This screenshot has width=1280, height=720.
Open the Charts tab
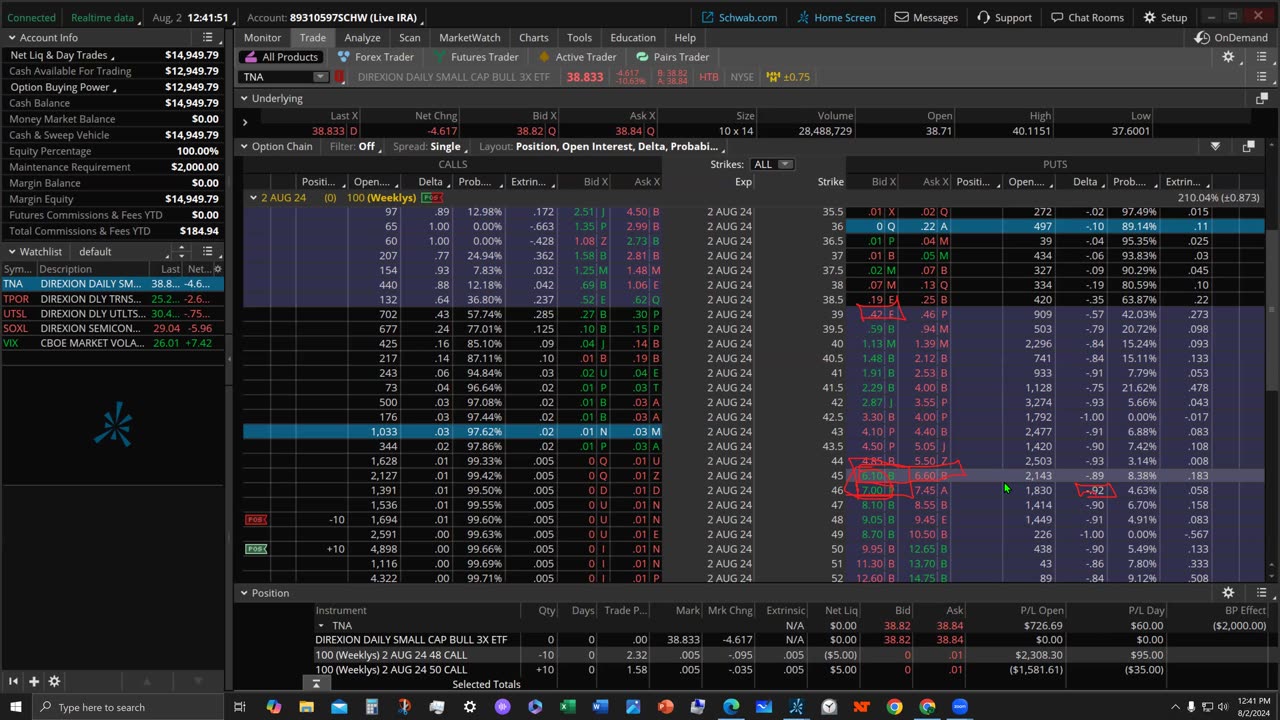533,37
